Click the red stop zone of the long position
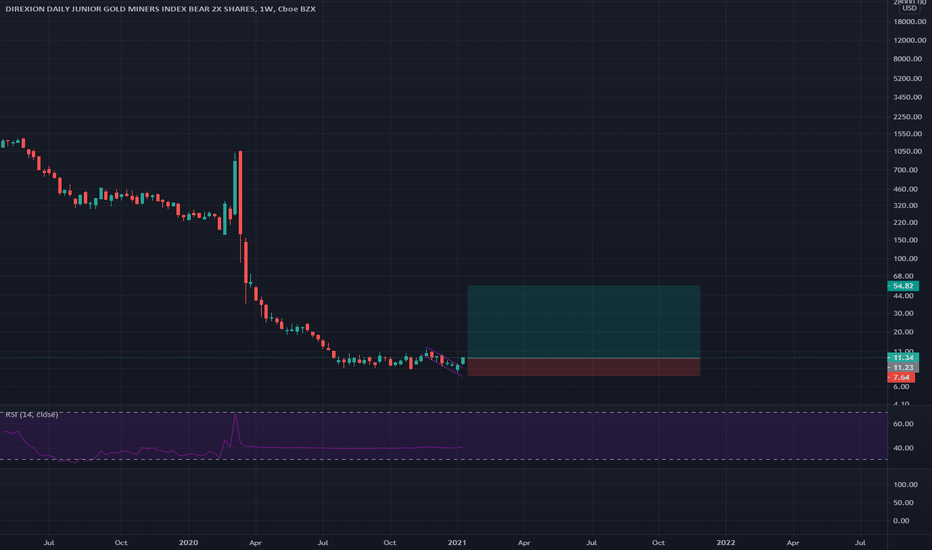The image size is (932, 550). [x=584, y=367]
